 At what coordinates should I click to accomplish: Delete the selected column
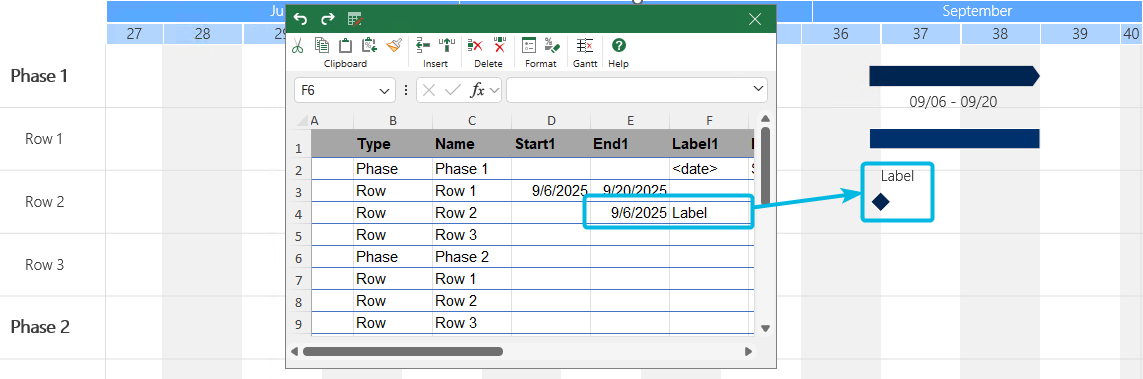500,45
